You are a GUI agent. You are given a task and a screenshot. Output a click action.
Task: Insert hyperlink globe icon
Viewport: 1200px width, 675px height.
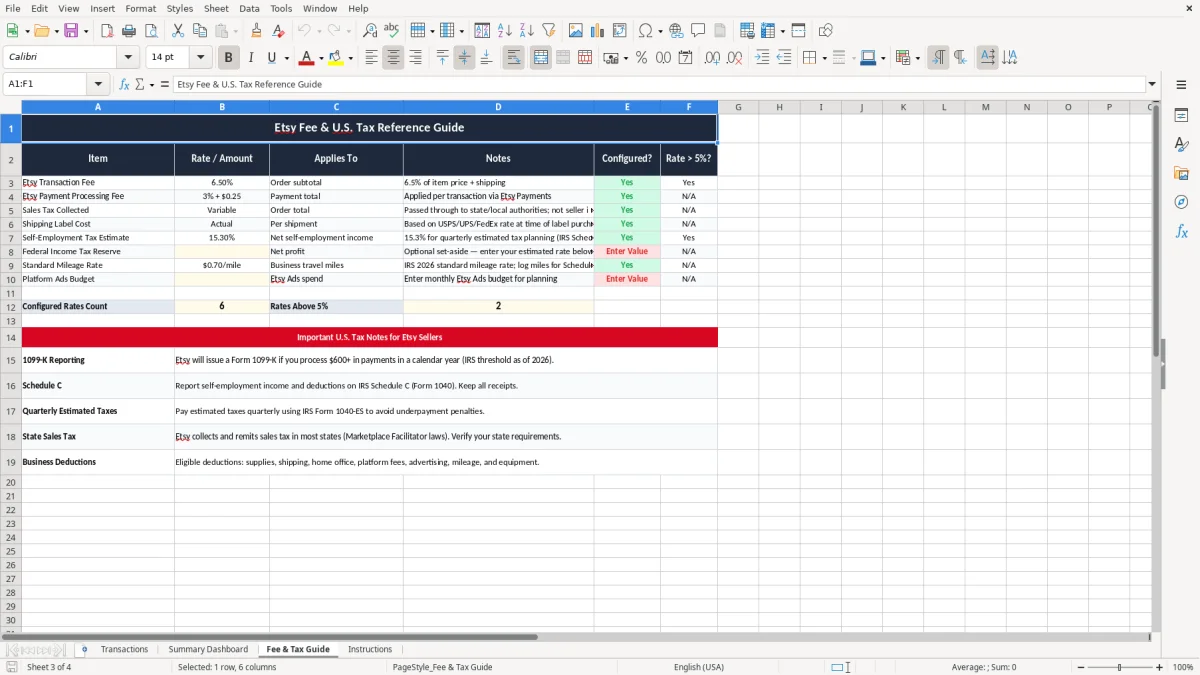pyautogui.click(x=676, y=31)
